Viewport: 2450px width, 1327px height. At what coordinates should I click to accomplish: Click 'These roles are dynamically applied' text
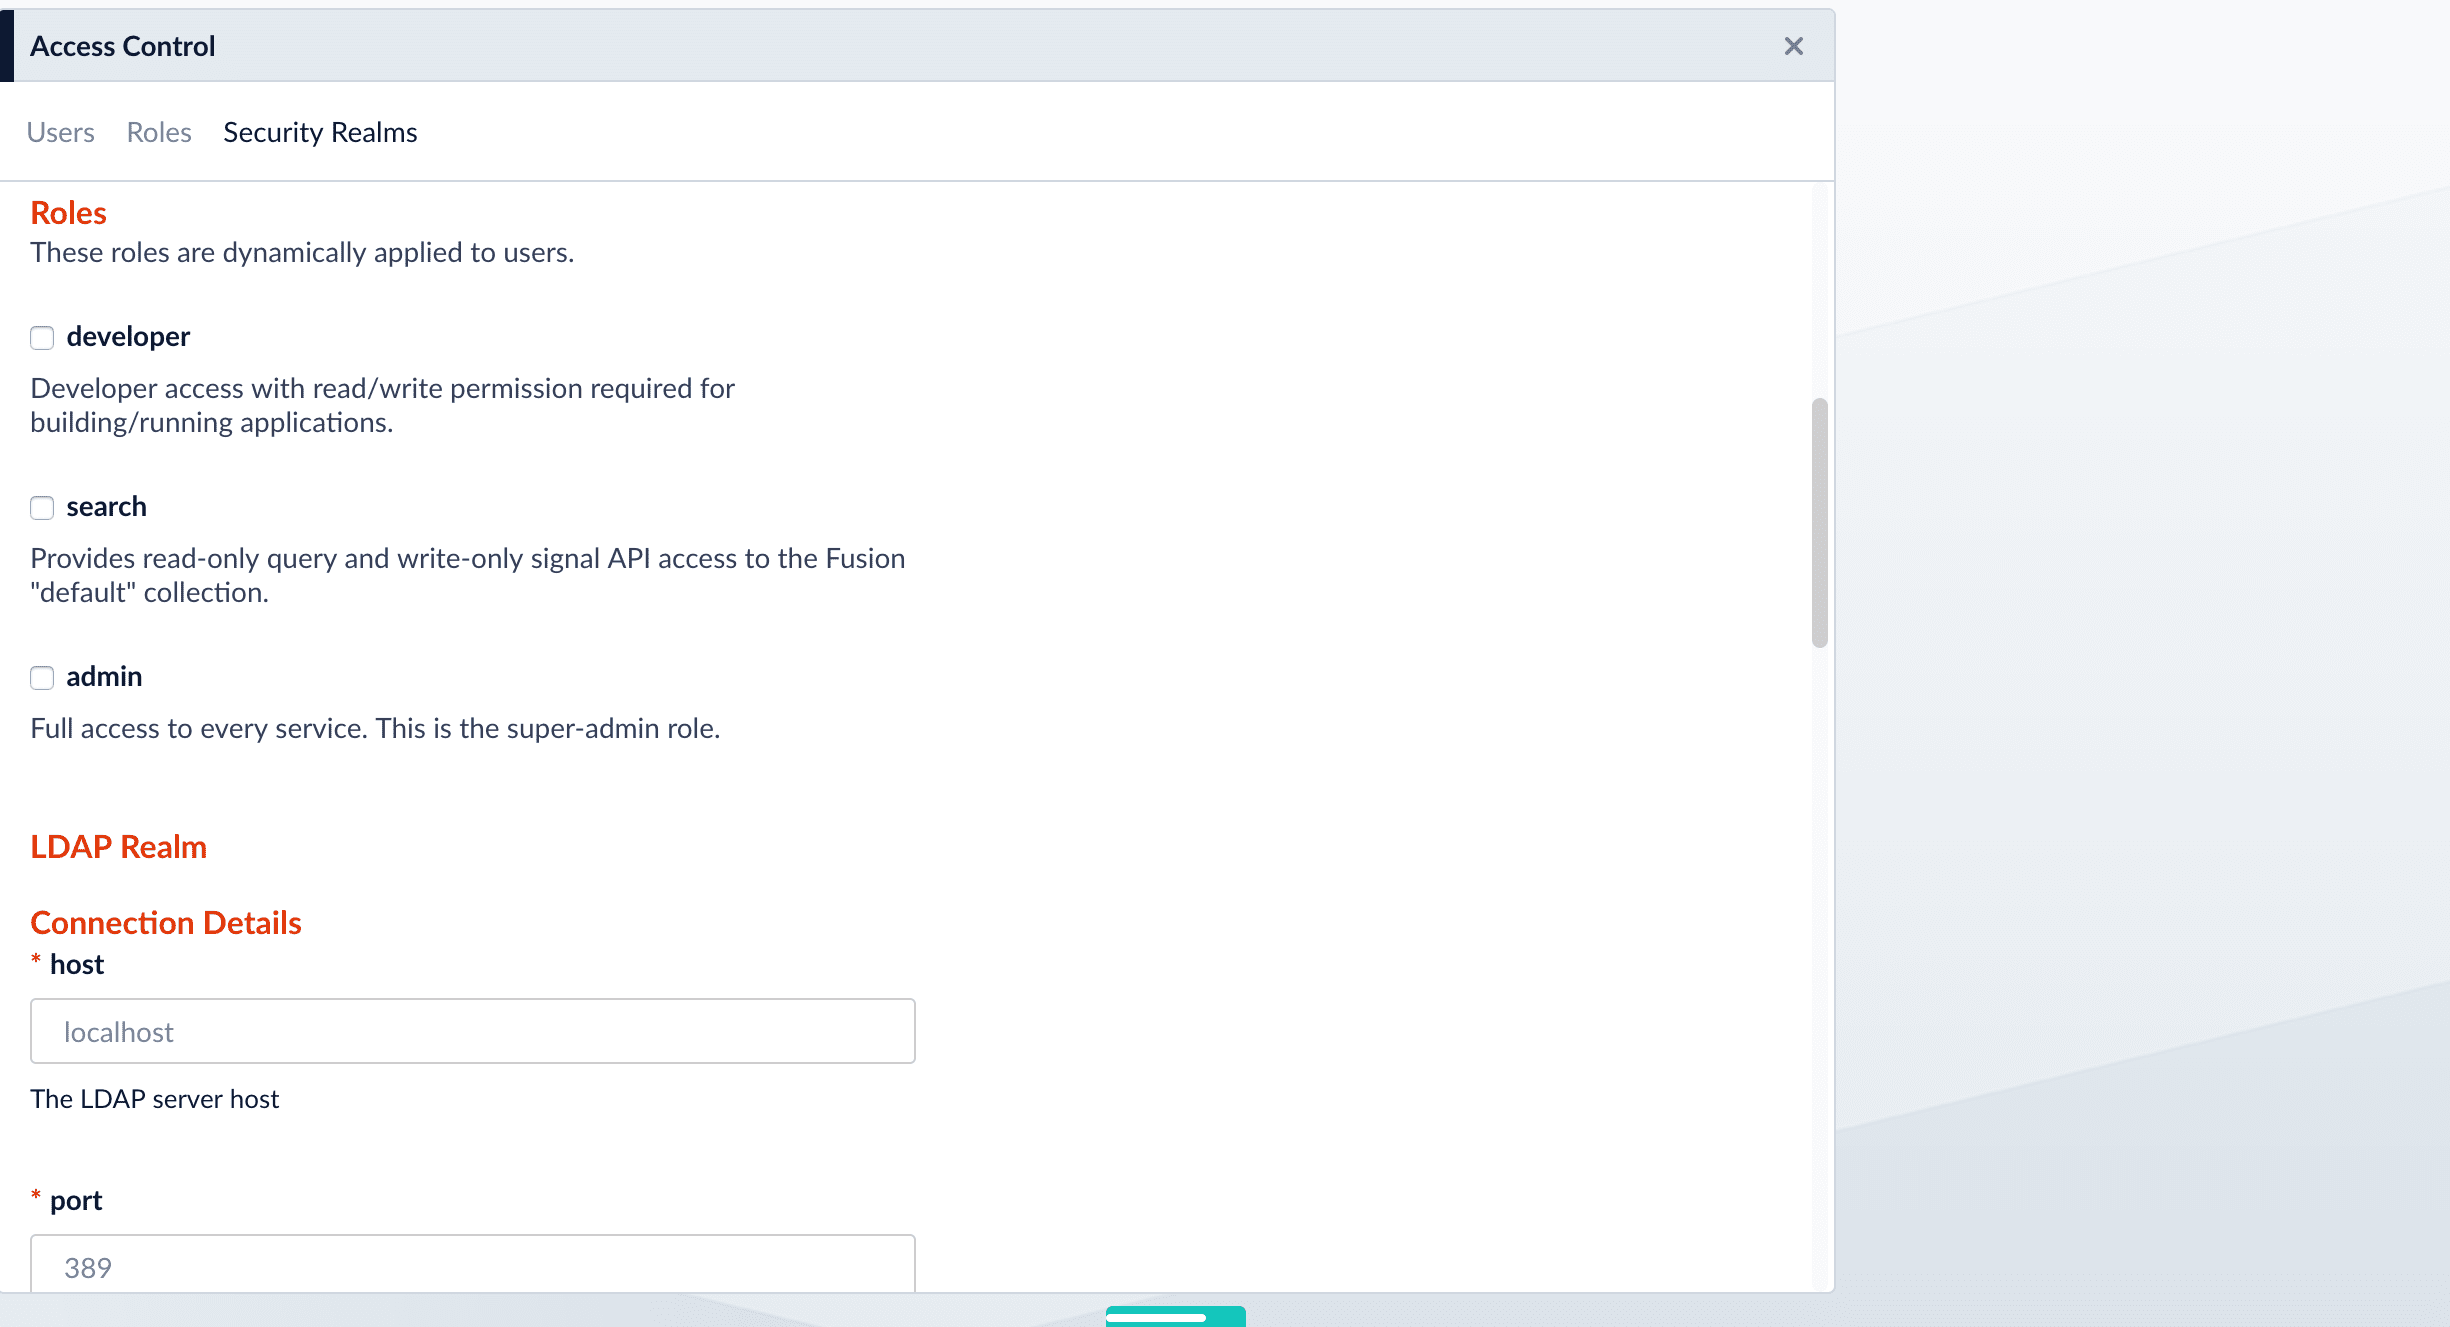point(302,253)
